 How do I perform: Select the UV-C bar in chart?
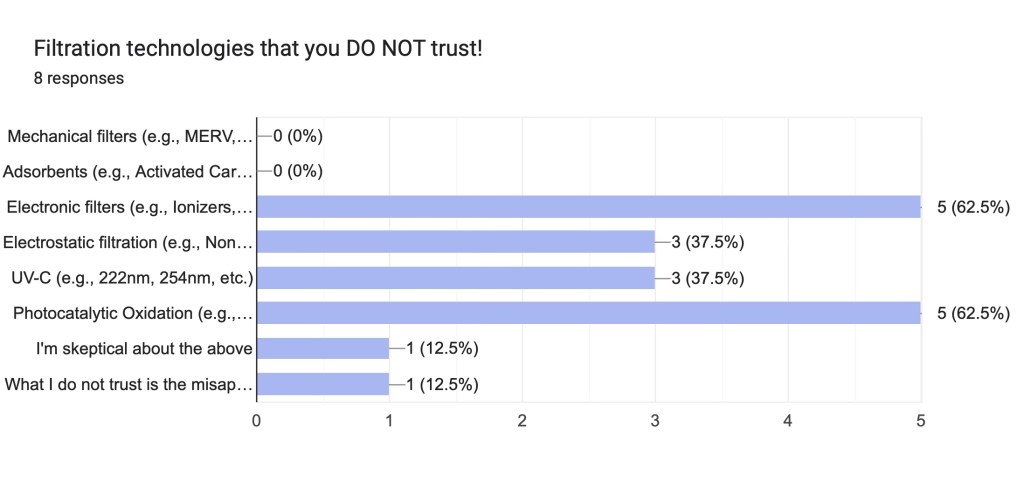point(456,278)
